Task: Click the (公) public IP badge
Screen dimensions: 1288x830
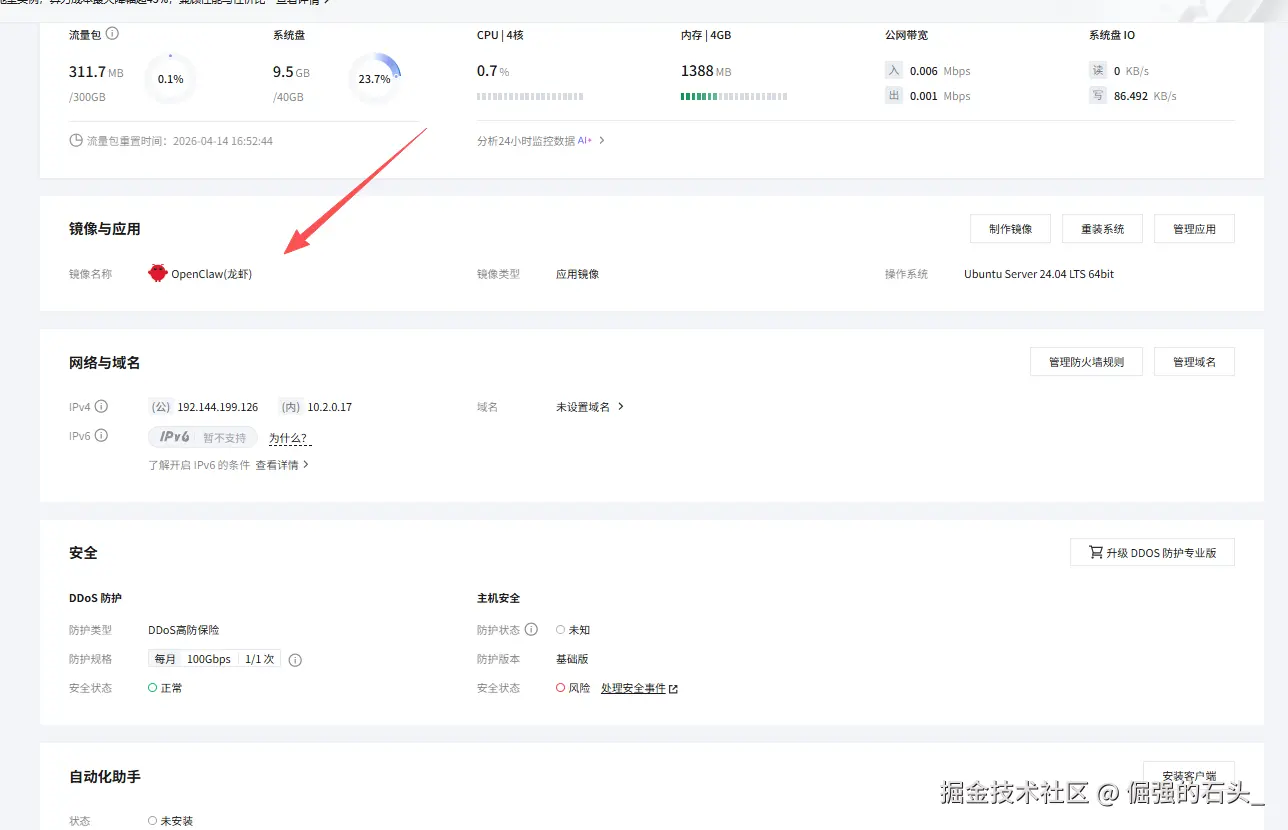Action: [160, 407]
